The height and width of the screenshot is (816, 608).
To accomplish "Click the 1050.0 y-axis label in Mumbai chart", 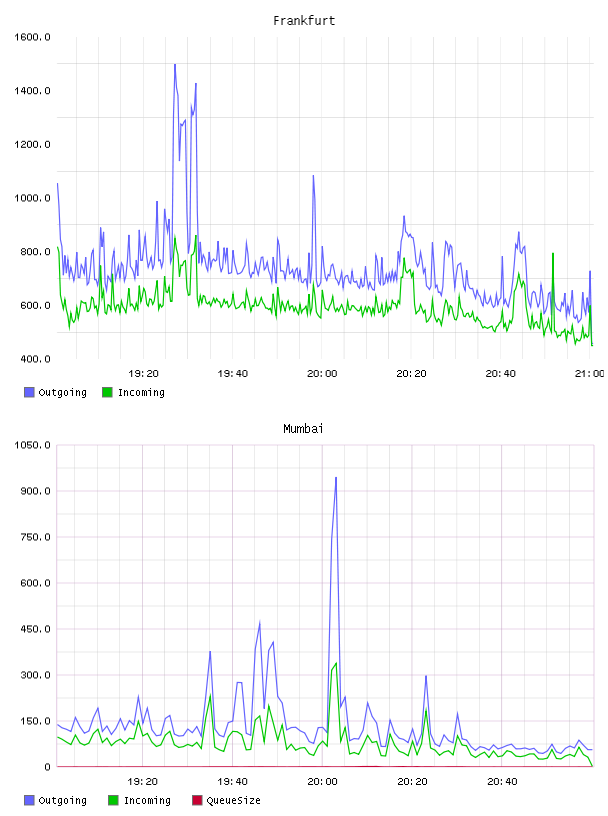I will tap(32, 445).
